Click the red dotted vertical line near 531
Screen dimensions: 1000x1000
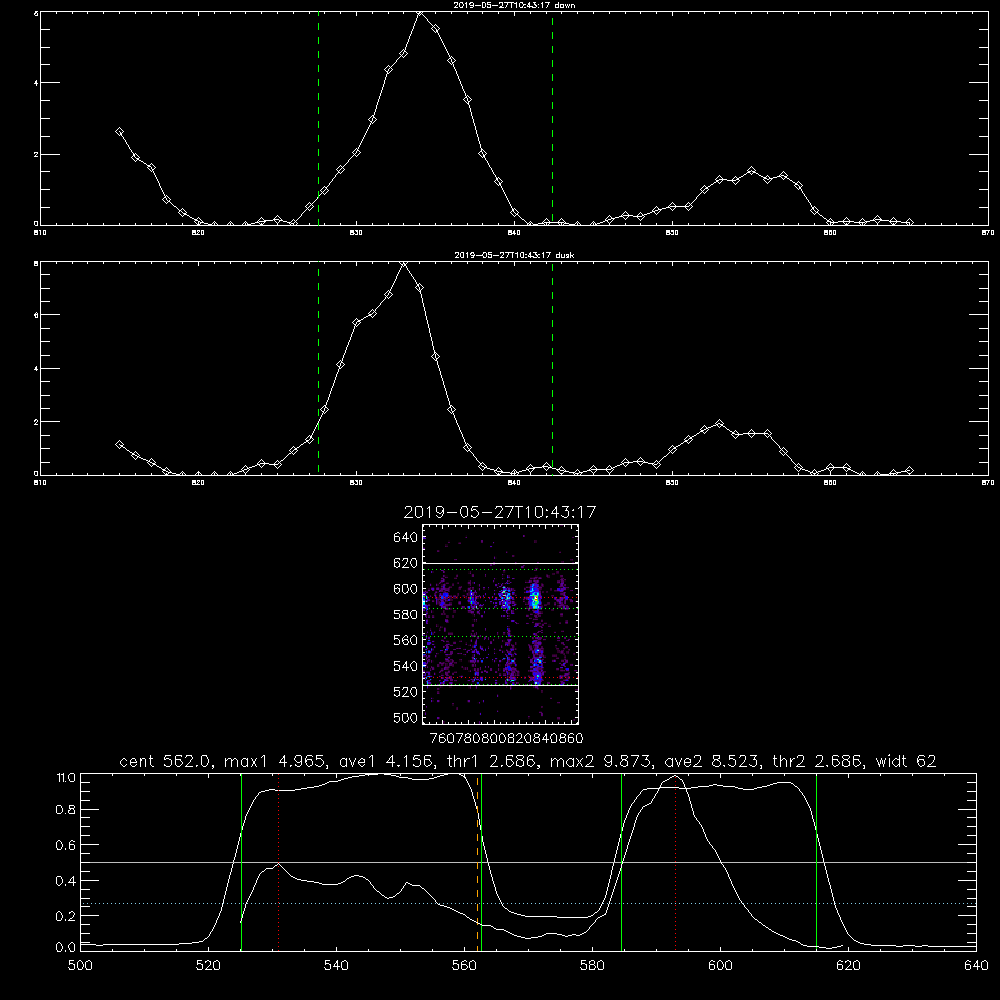click(x=279, y=862)
